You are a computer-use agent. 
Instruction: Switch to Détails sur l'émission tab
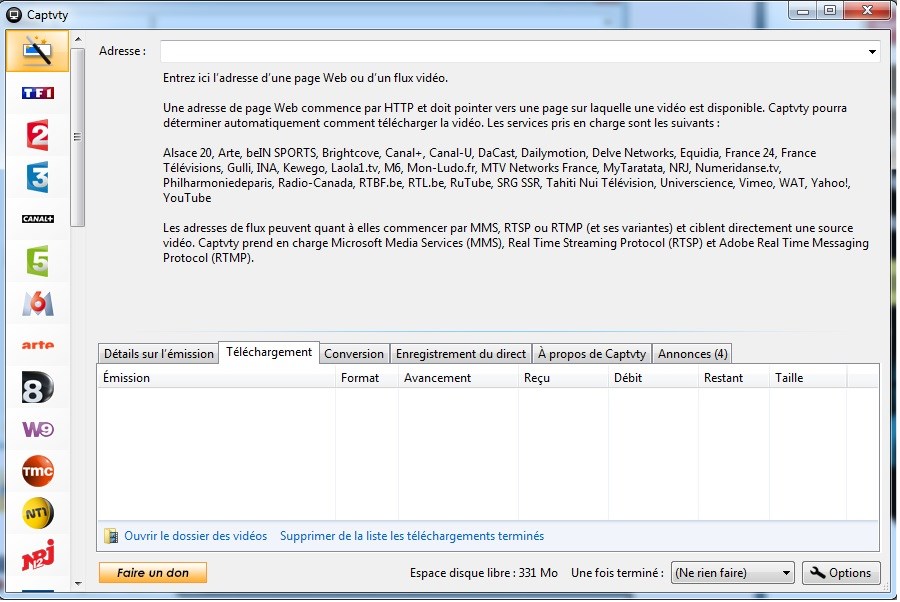tap(158, 354)
